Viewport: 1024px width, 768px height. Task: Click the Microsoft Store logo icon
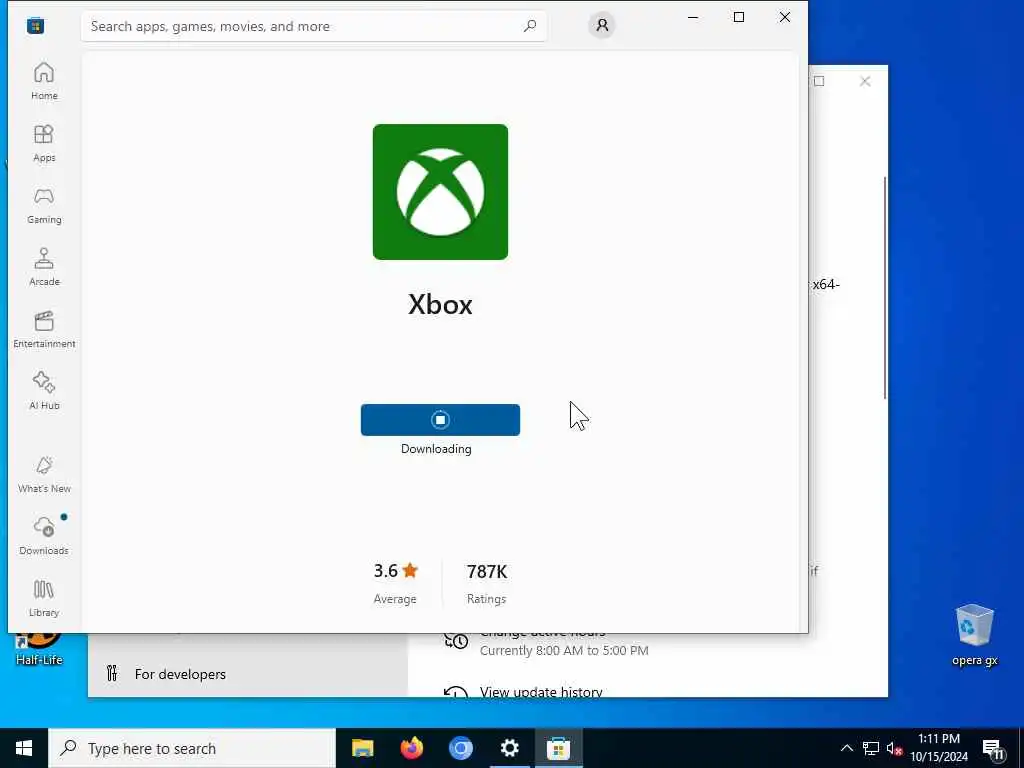coord(35,26)
